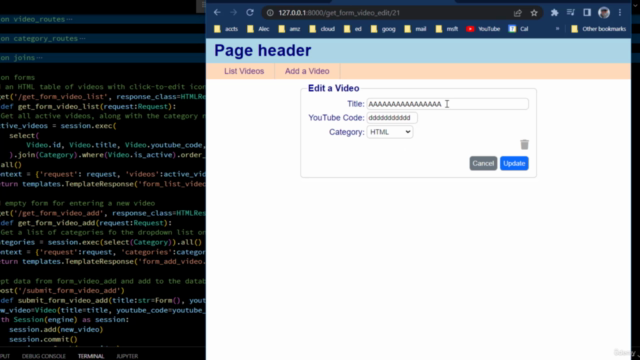
Task: Open the Alec bookmark folder
Action: [x=258, y=29]
